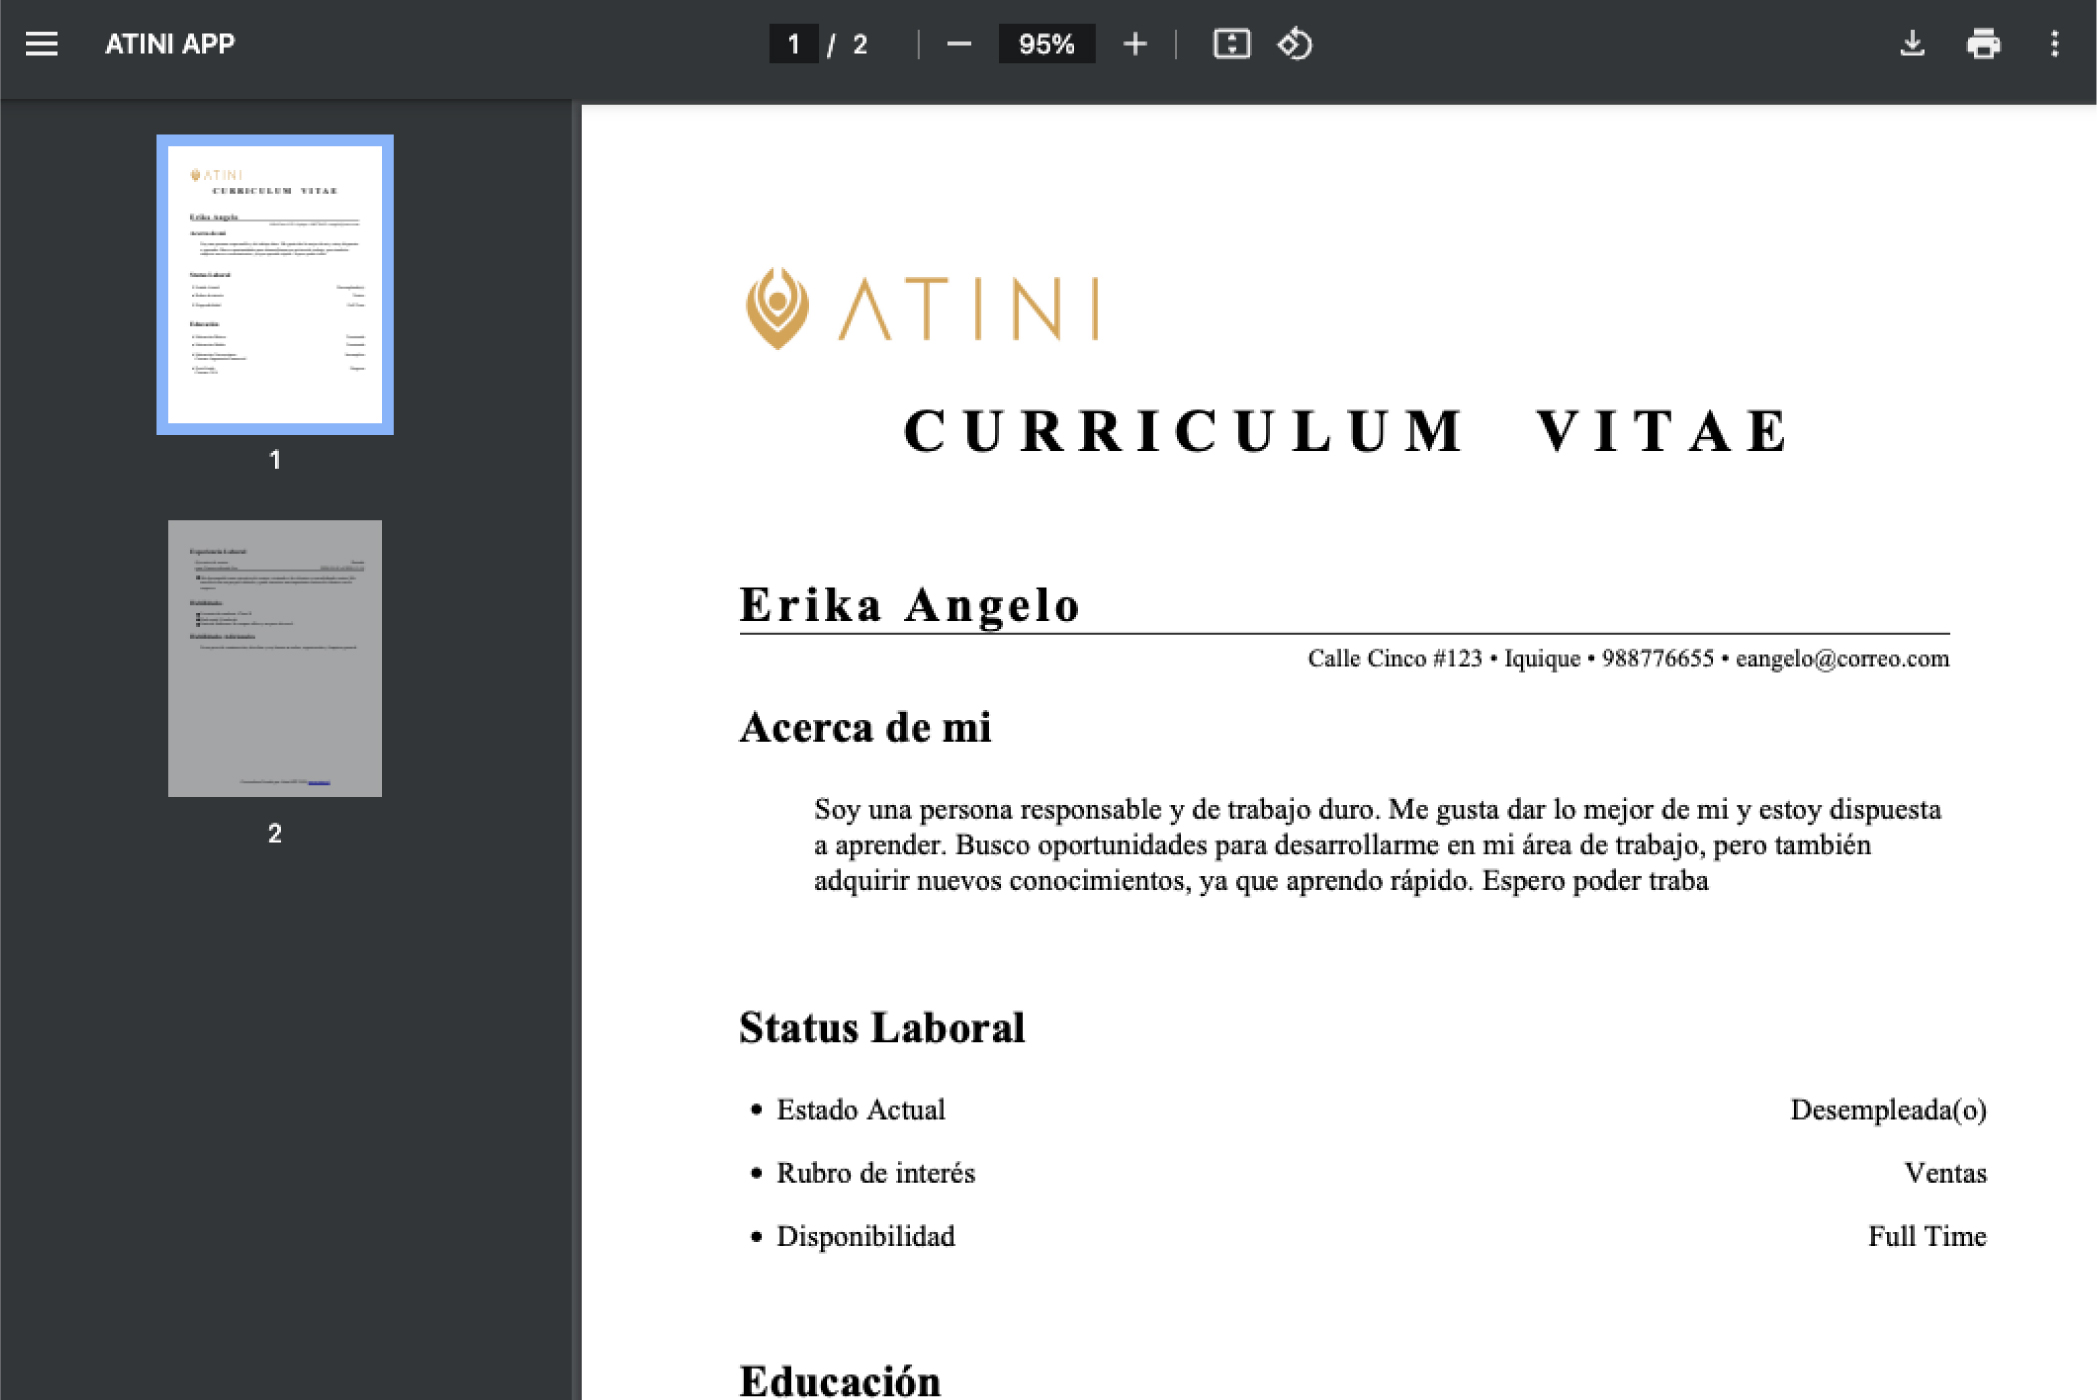
Task: Click the Status Laboral heading
Action: (x=882, y=1028)
